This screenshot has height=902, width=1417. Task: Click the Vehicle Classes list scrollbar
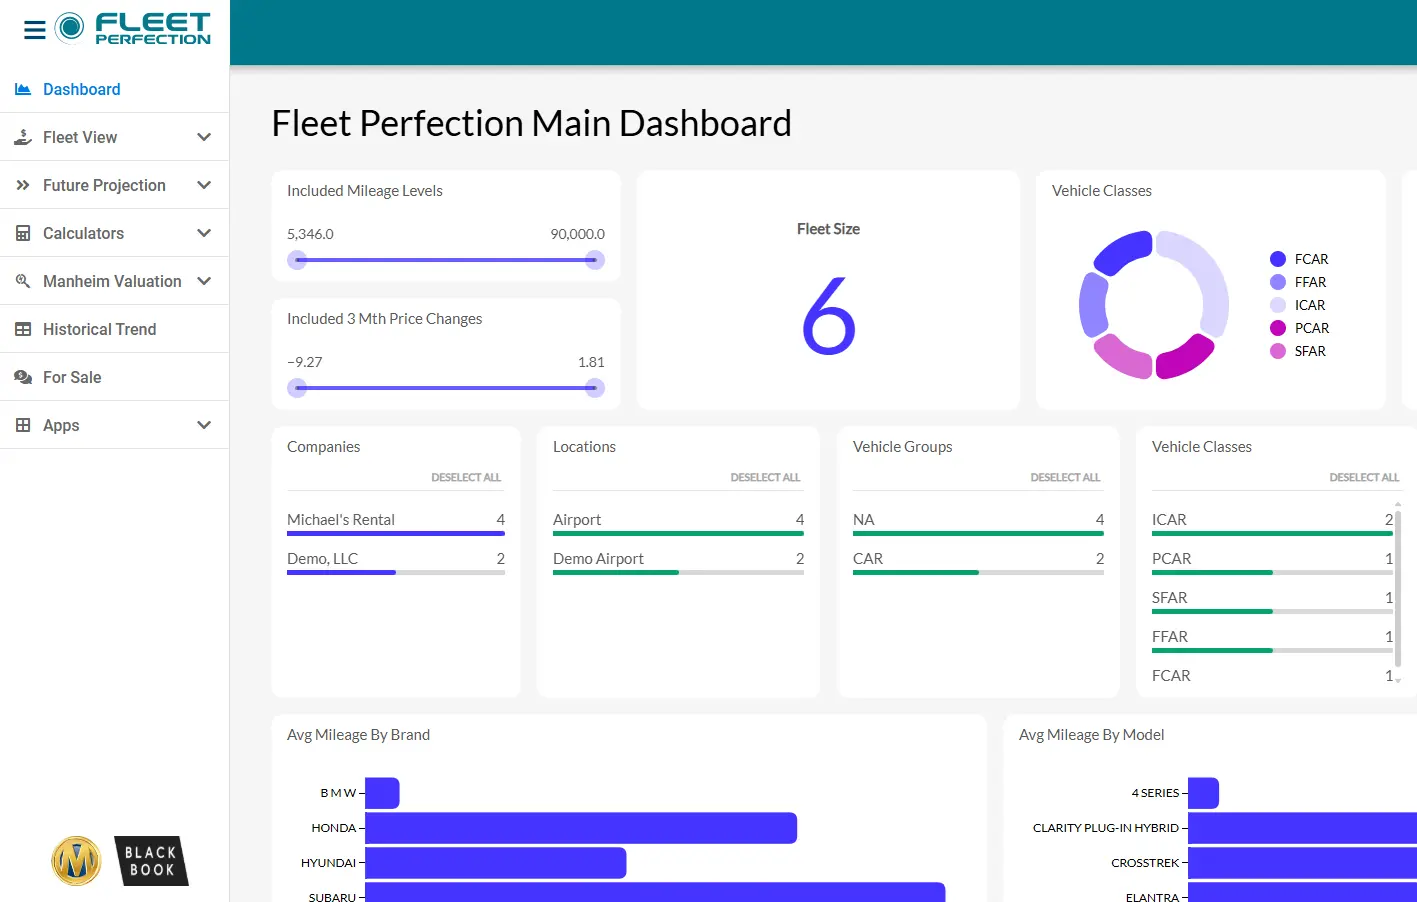(1398, 587)
